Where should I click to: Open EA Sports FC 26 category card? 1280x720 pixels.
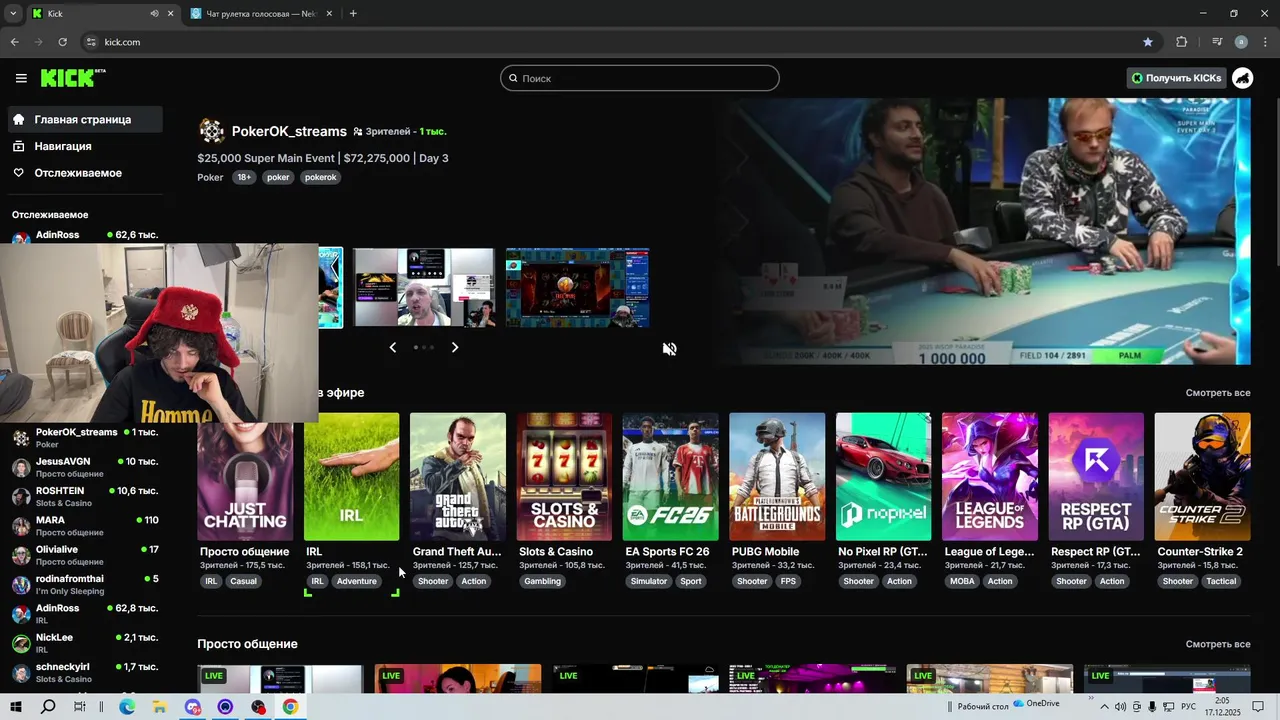tap(671, 477)
